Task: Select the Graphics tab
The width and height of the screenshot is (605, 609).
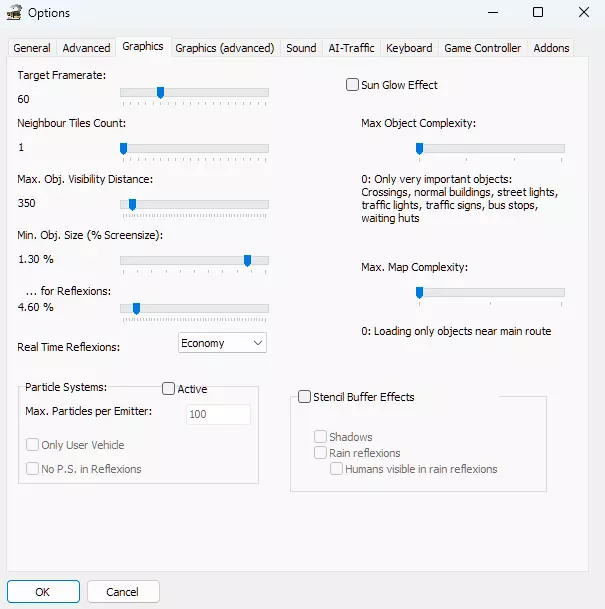Action: pos(143,47)
